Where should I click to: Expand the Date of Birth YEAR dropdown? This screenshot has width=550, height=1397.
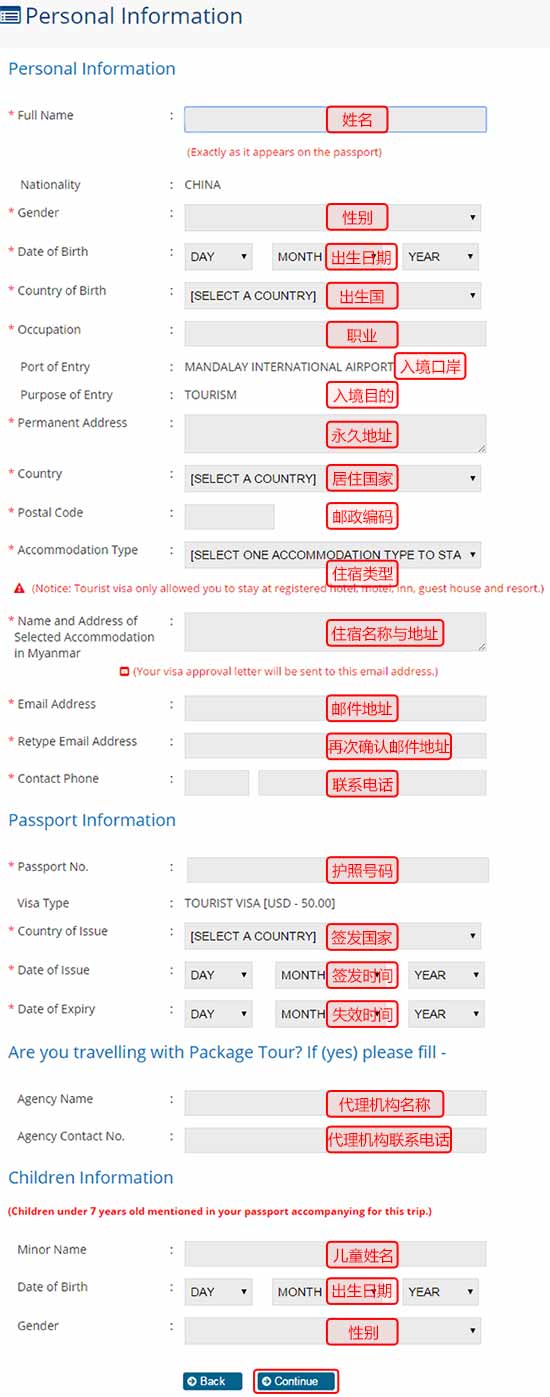tap(441, 257)
